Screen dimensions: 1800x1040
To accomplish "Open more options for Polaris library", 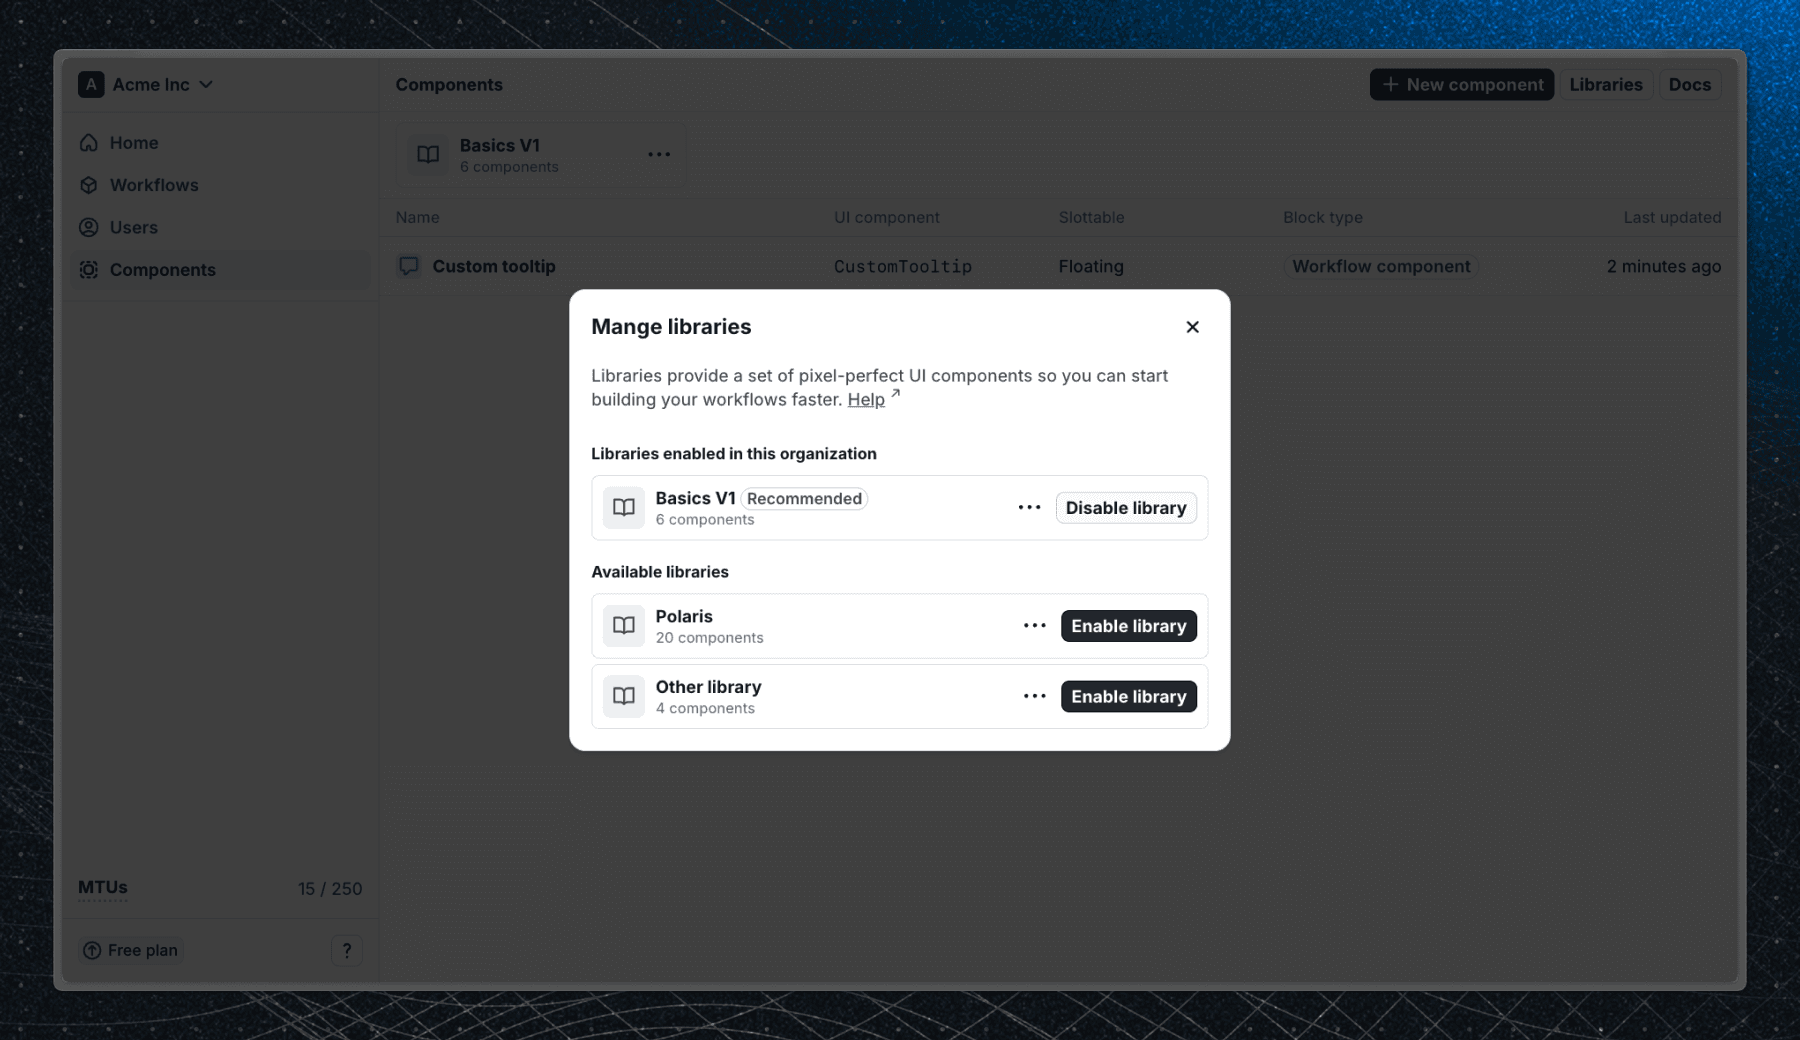I will [x=1034, y=626].
